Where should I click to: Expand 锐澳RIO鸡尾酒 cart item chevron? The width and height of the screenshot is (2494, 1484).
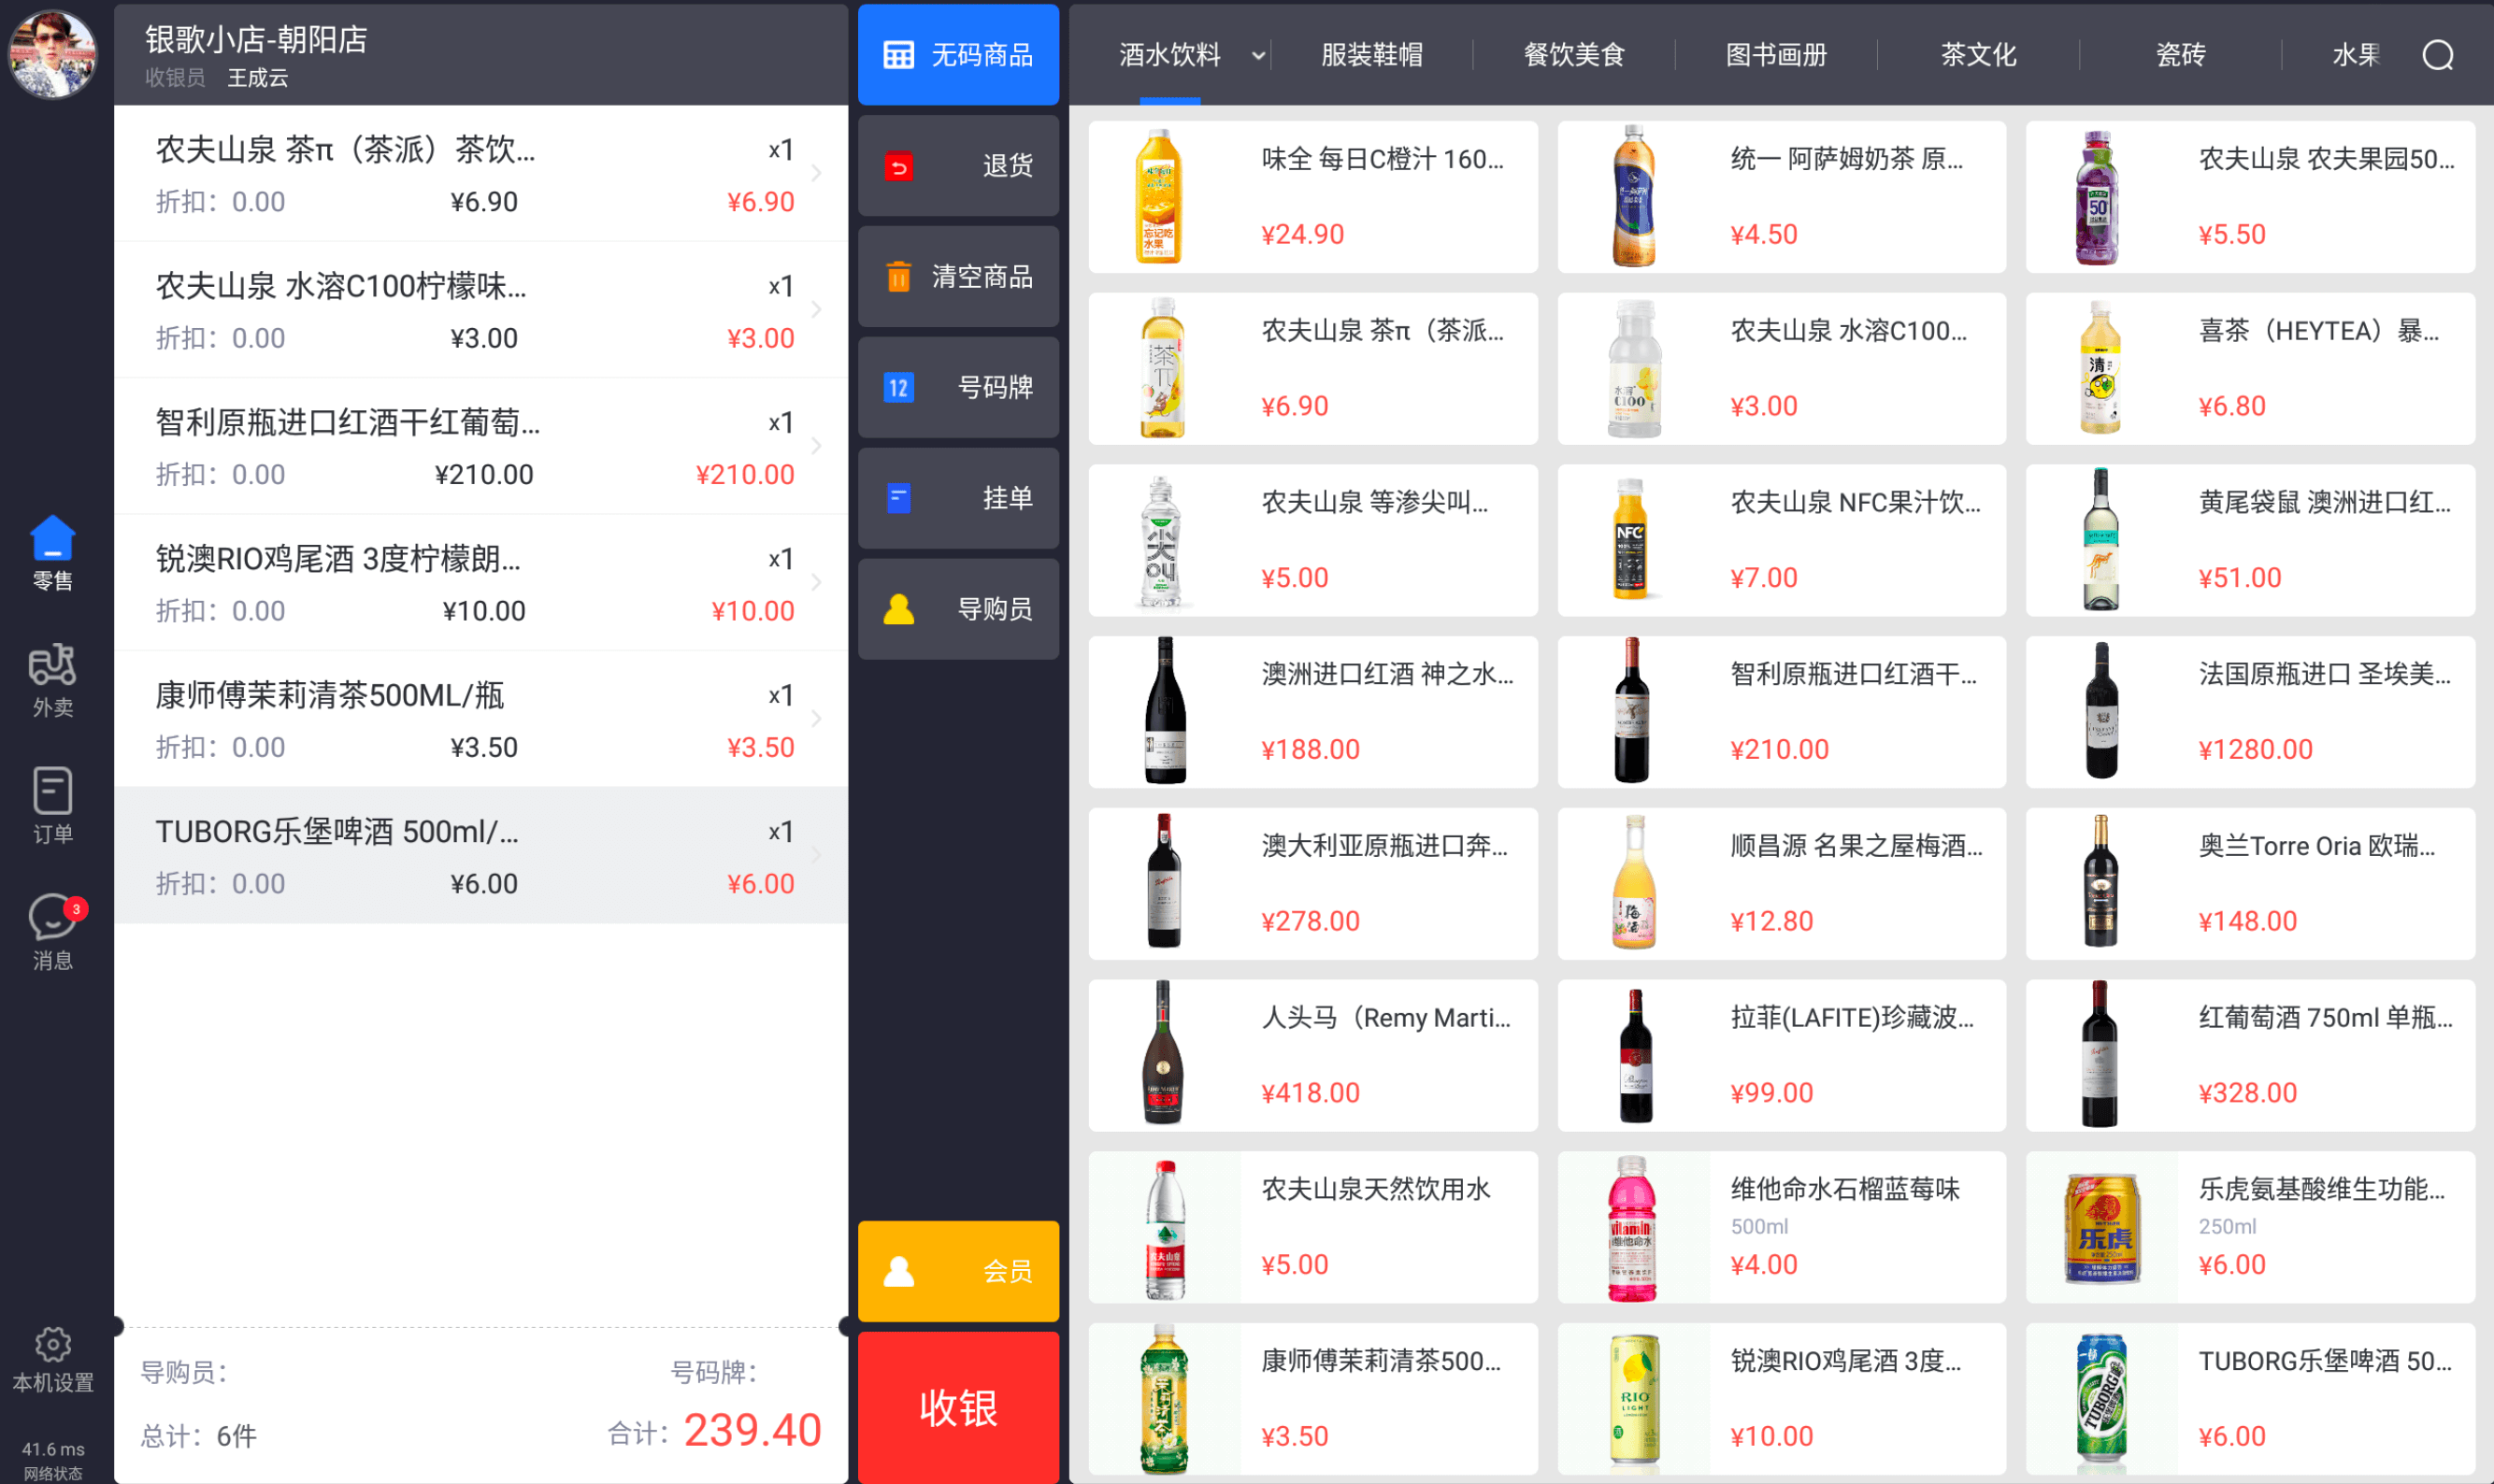point(816,582)
